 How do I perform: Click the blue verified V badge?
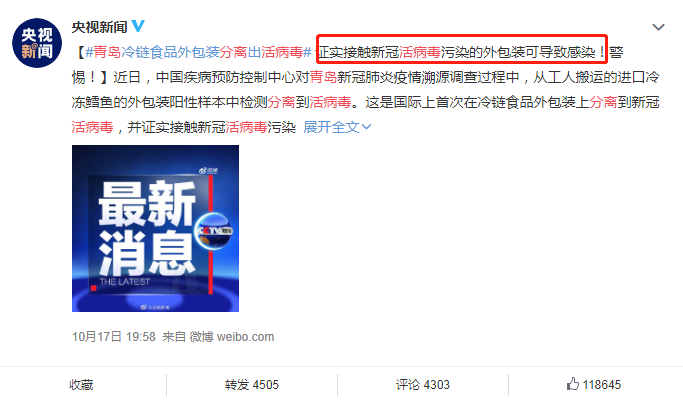pos(138,26)
